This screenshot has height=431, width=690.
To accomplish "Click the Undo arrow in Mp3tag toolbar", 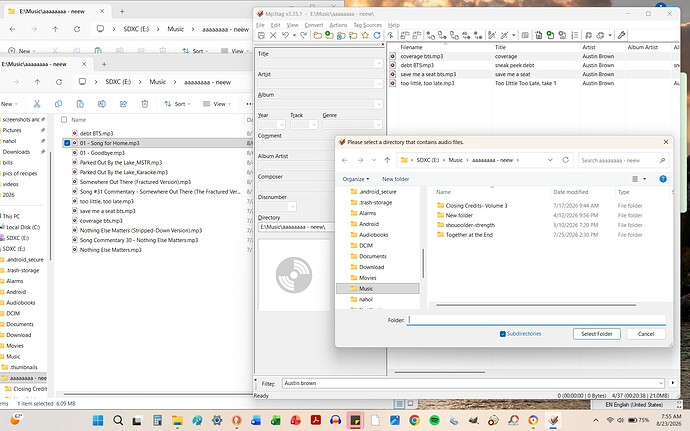I will click(x=285, y=35).
